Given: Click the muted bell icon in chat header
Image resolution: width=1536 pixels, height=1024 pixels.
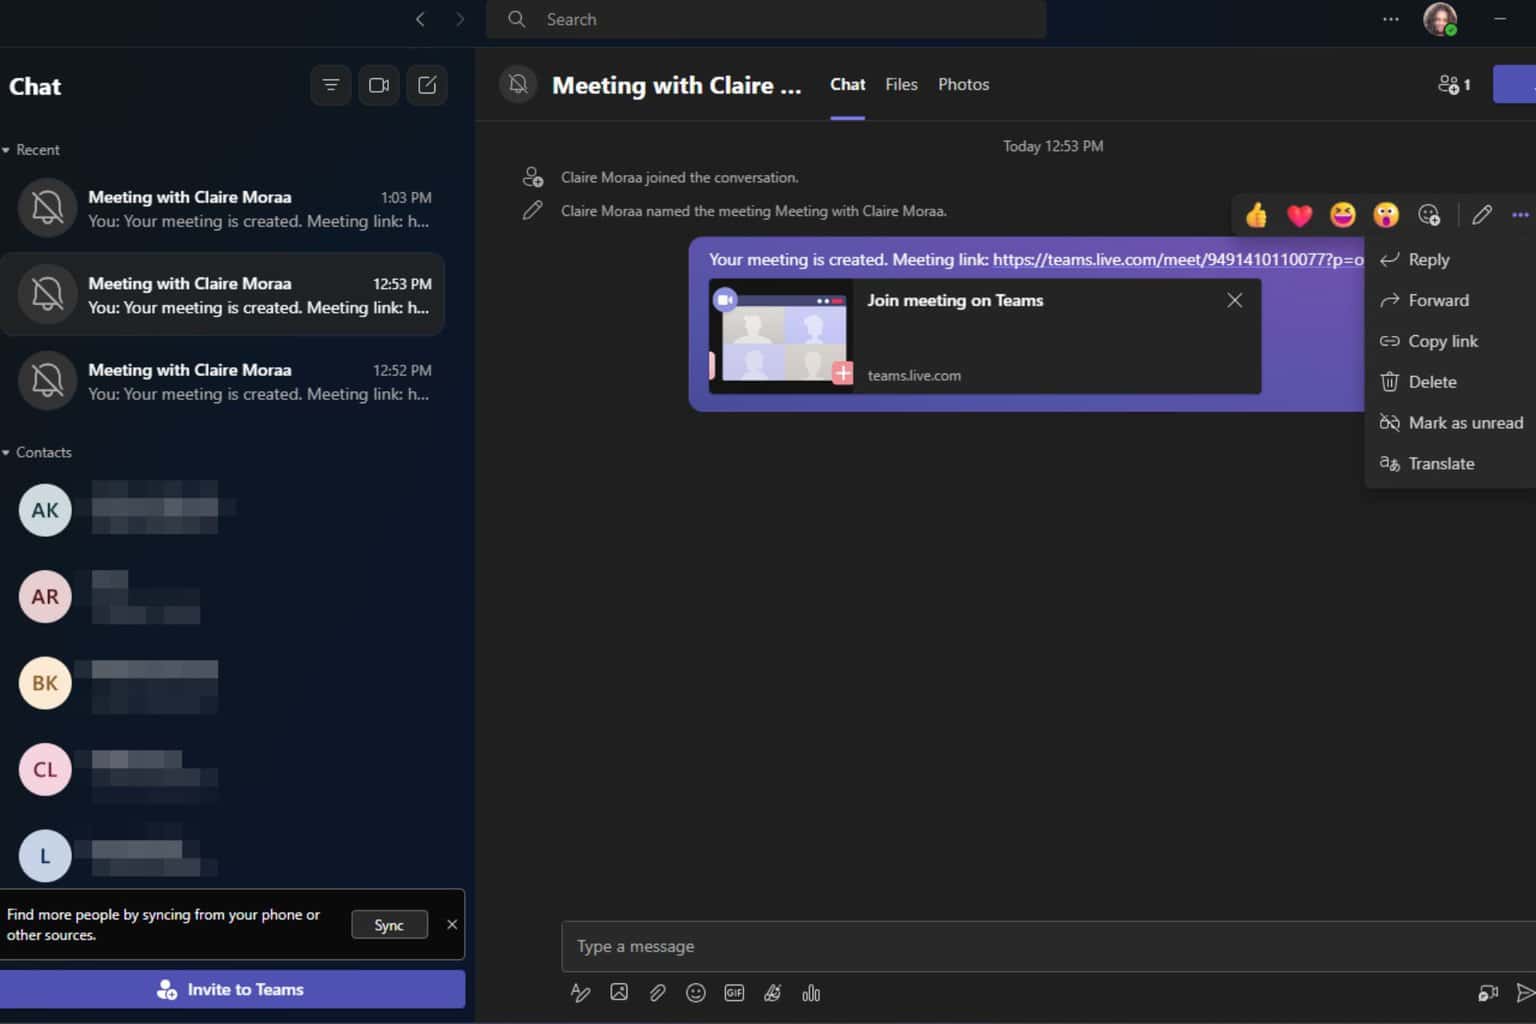Looking at the screenshot, I should (x=518, y=84).
